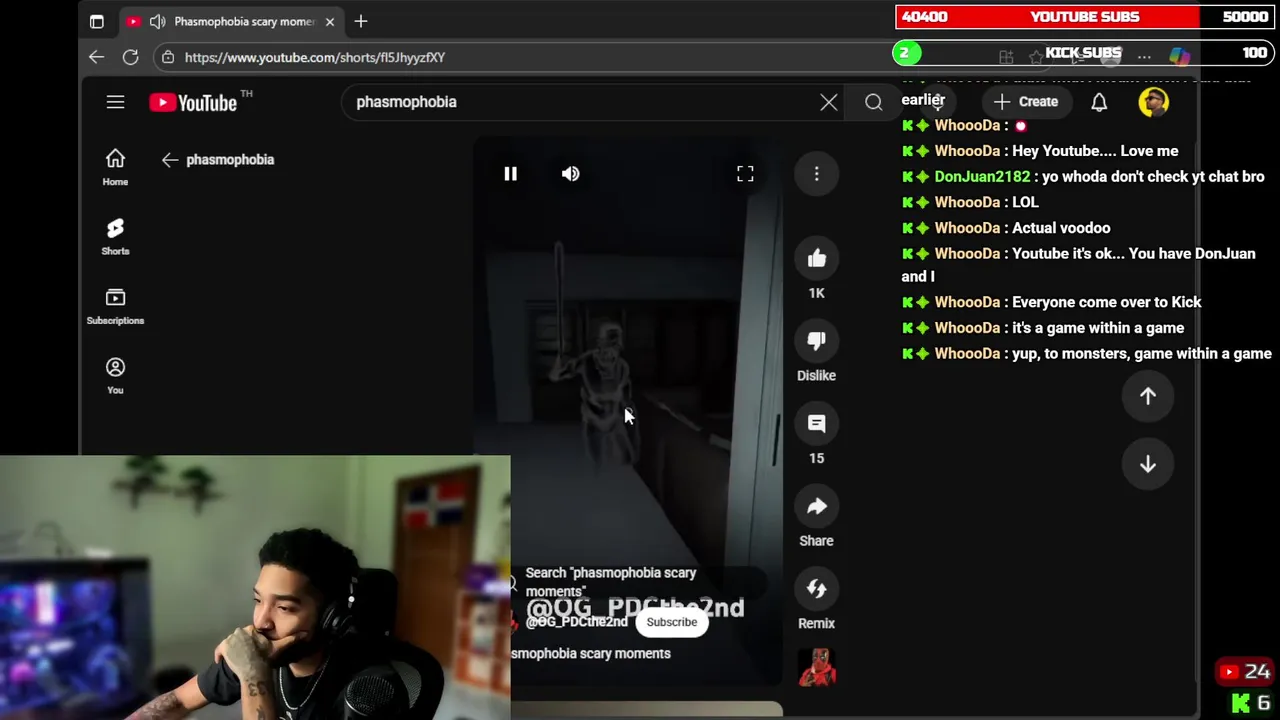Open Shorts in the sidebar
The height and width of the screenshot is (720, 1280).
115,237
